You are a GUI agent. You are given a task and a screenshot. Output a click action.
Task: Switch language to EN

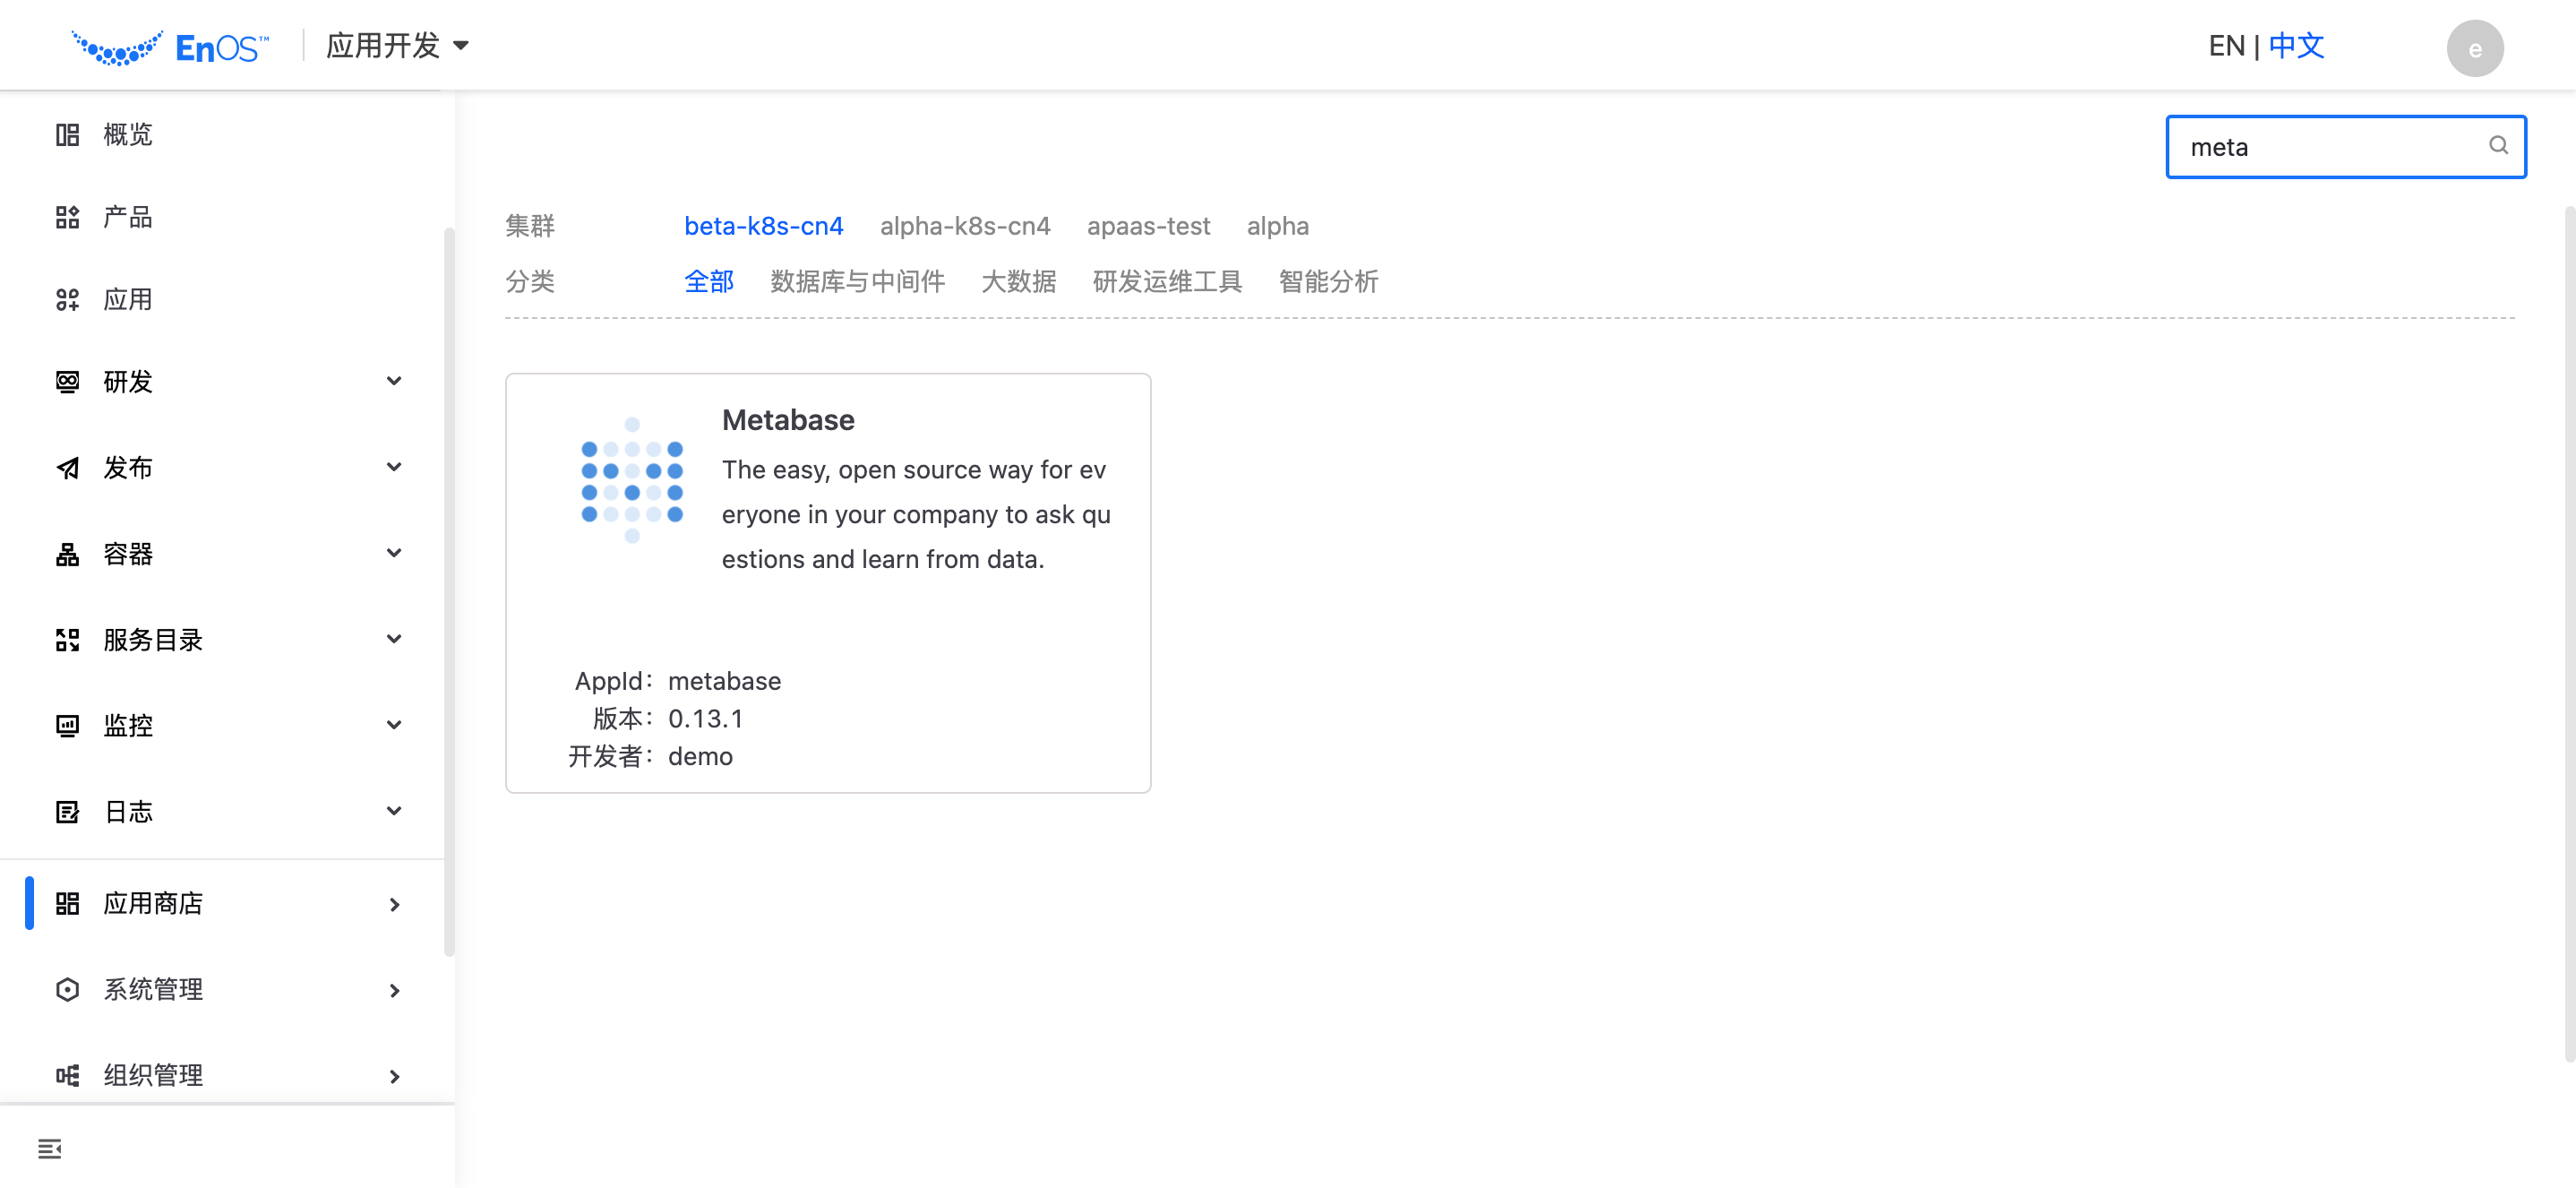tap(2225, 46)
